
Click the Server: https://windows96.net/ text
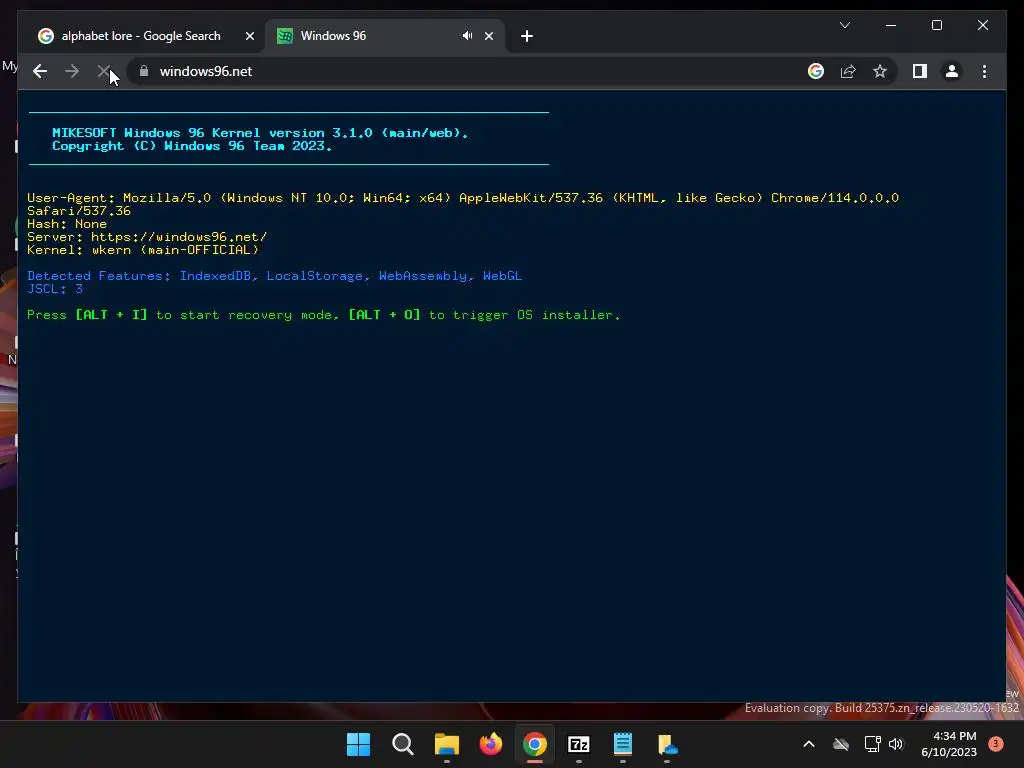pyautogui.click(x=147, y=237)
